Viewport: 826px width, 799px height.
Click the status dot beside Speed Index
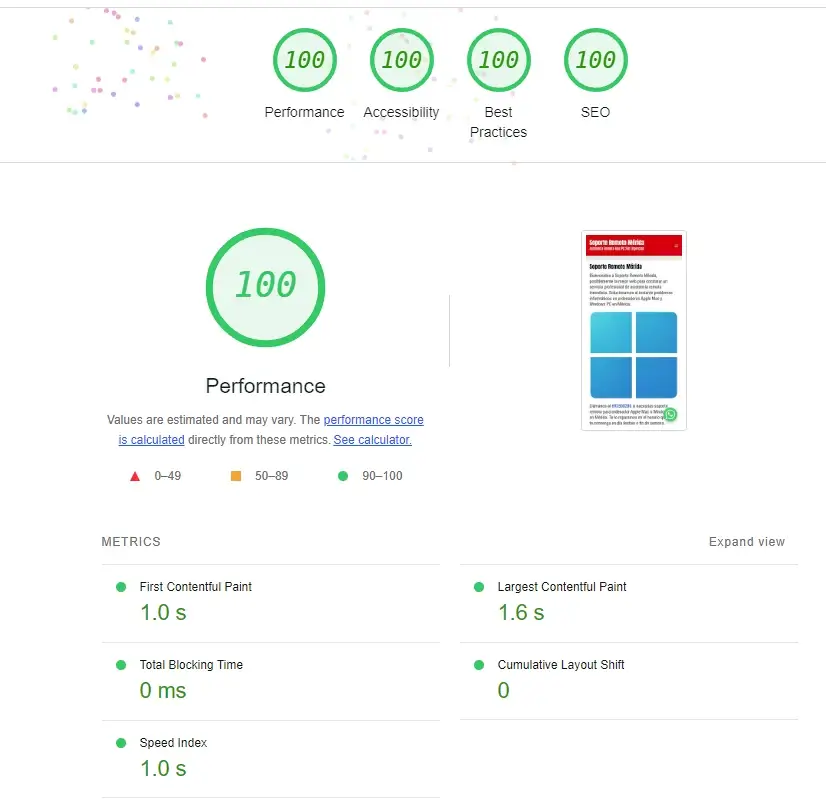[x=122, y=743]
